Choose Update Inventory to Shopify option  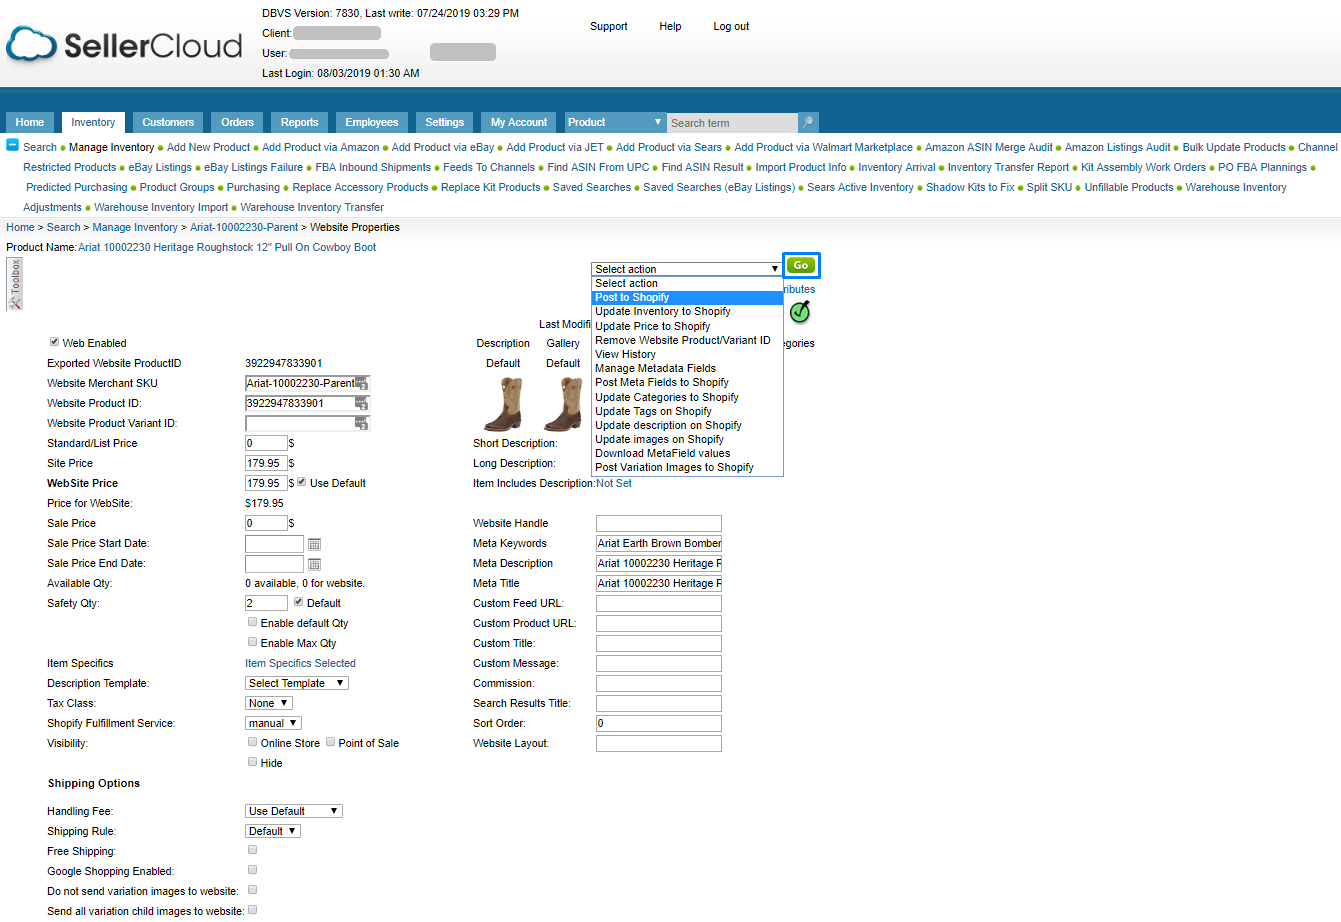[x=687, y=312]
